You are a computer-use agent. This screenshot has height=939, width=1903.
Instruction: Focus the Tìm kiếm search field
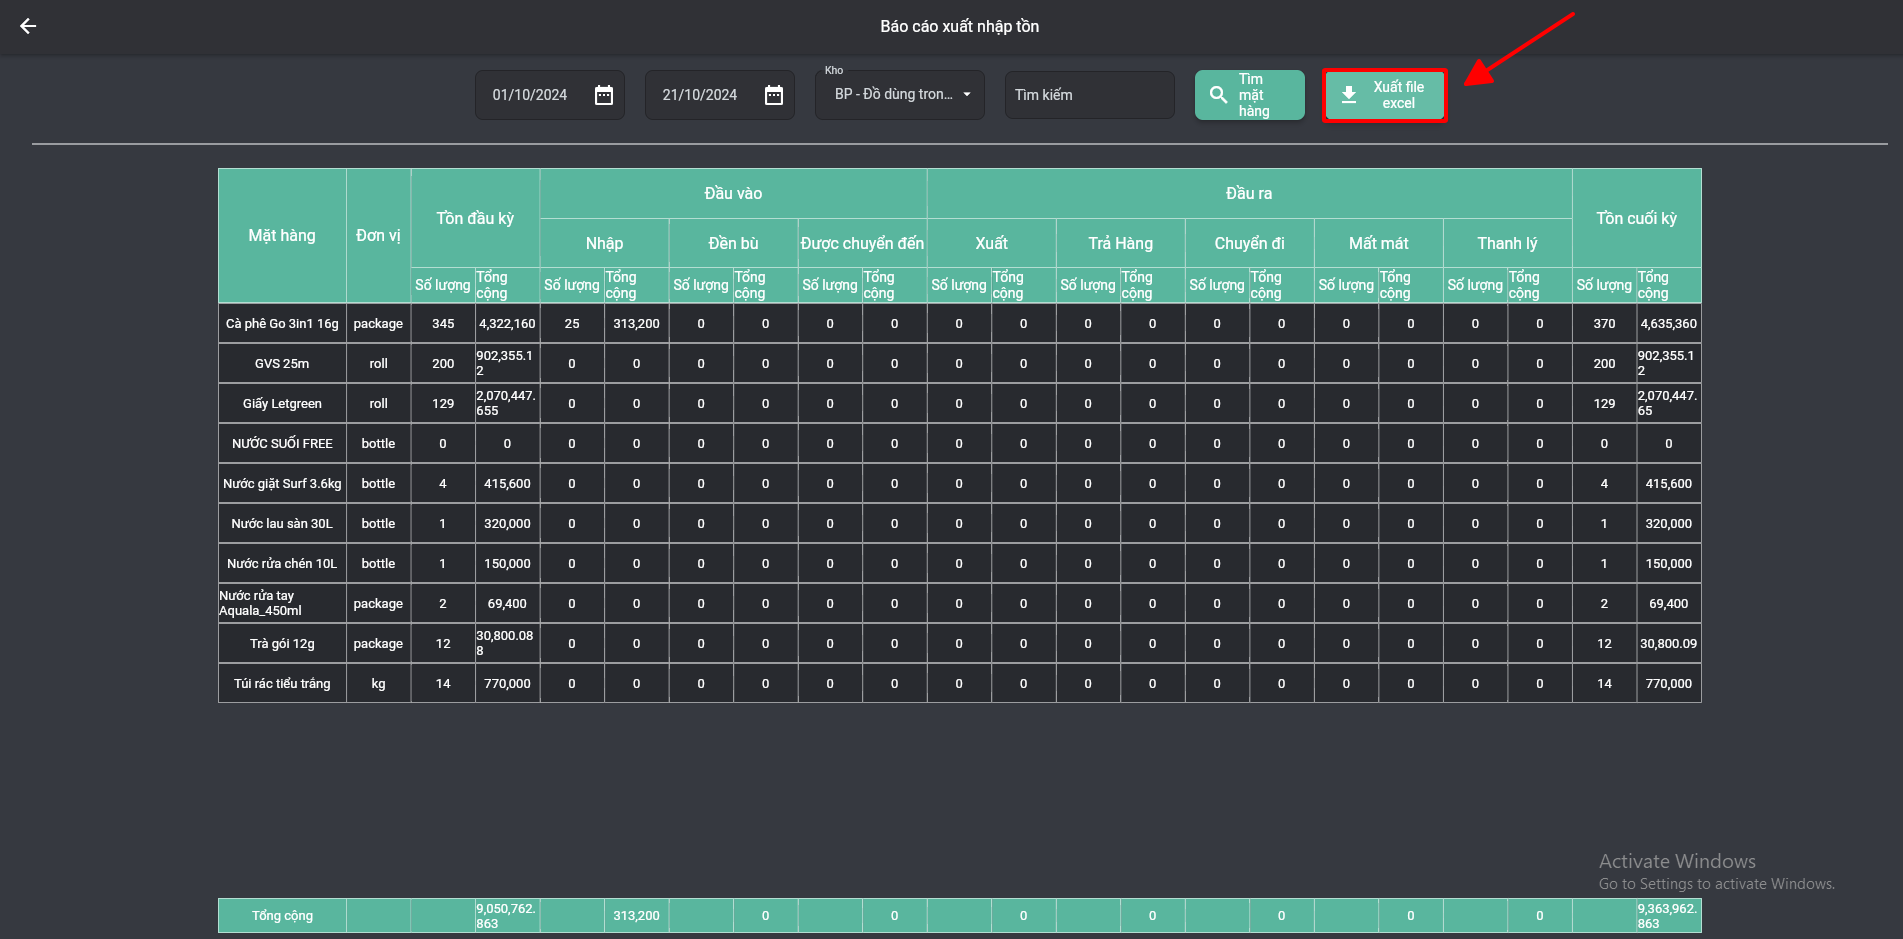coord(1090,95)
